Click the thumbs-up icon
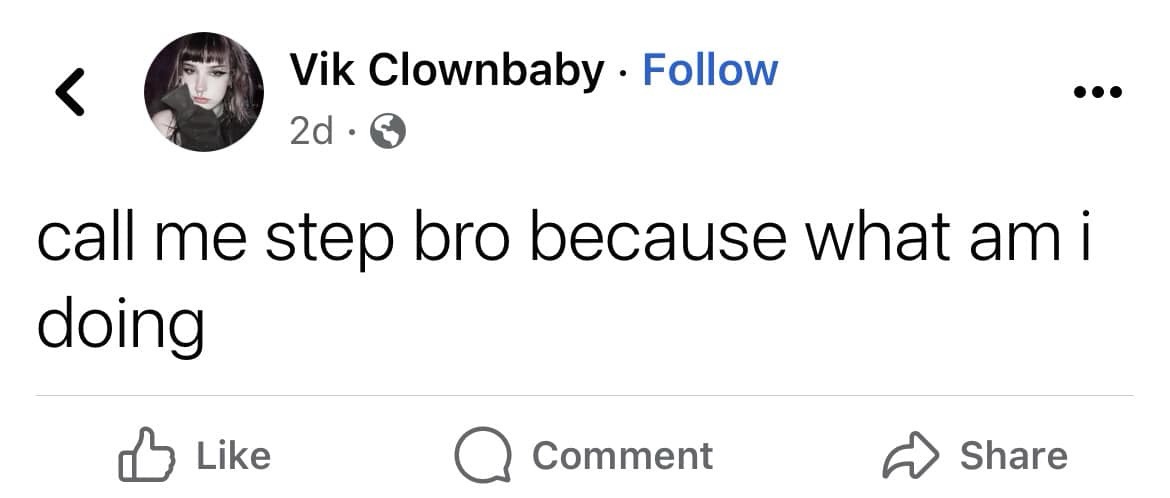The height and width of the screenshot is (498, 1170). pyautogui.click(x=147, y=456)
